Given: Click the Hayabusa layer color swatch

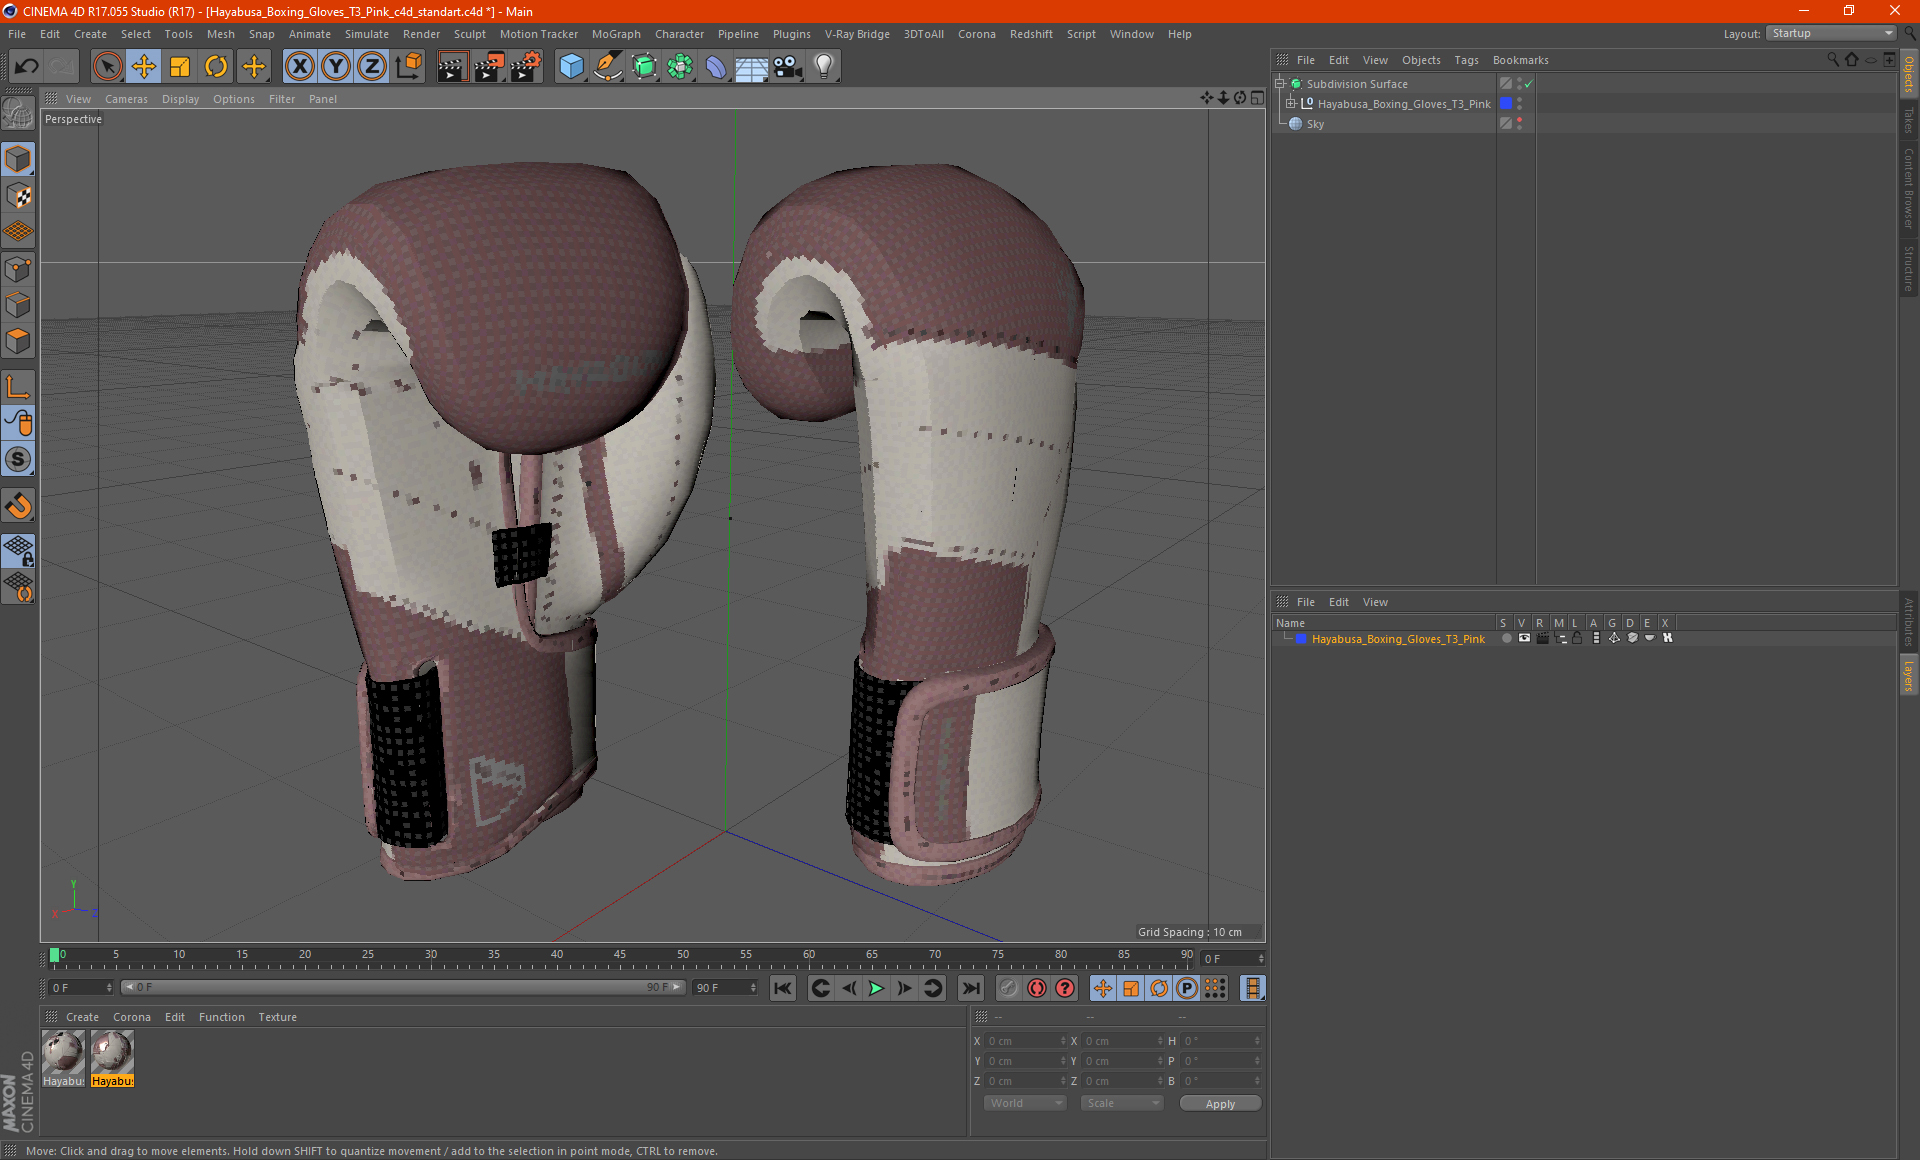Looking at the screenshot, I should pos(1301,639).
